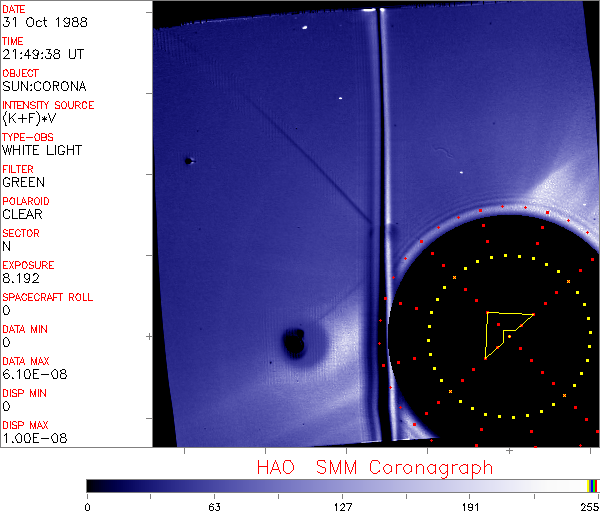Image resolution: width=600 pixels, height=512 pixels.
Task: Click the time value "21:49:38 UT"
Action: [x=43, y=54]
